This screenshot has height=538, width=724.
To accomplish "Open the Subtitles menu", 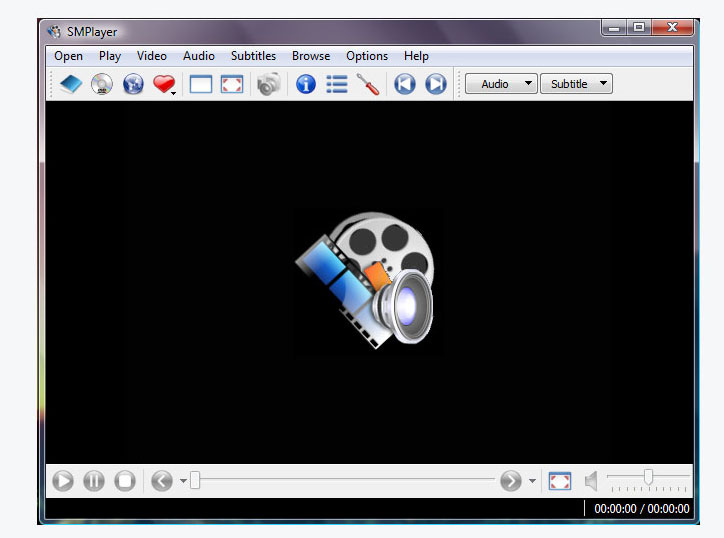I will [x=253, y=56].
